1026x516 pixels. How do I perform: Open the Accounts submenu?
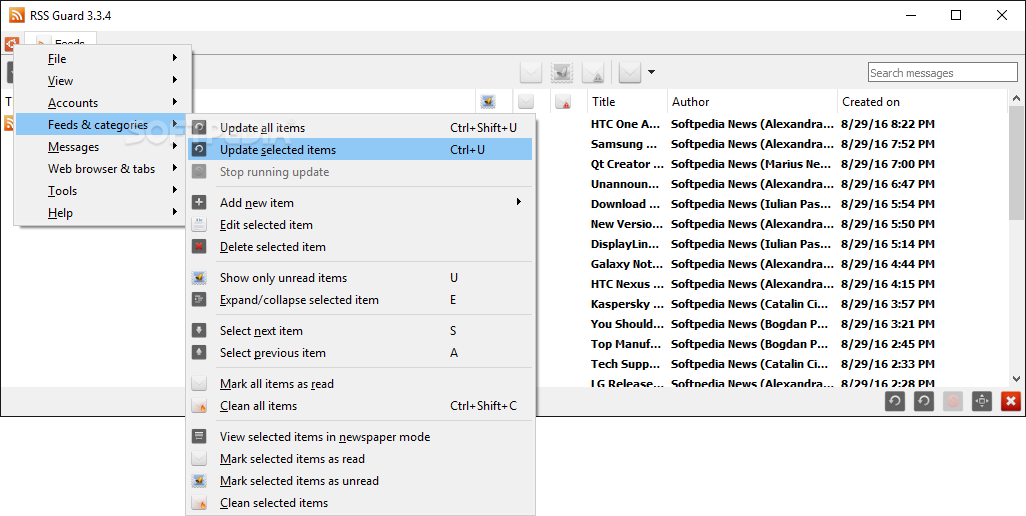click(x=103, y=103)
